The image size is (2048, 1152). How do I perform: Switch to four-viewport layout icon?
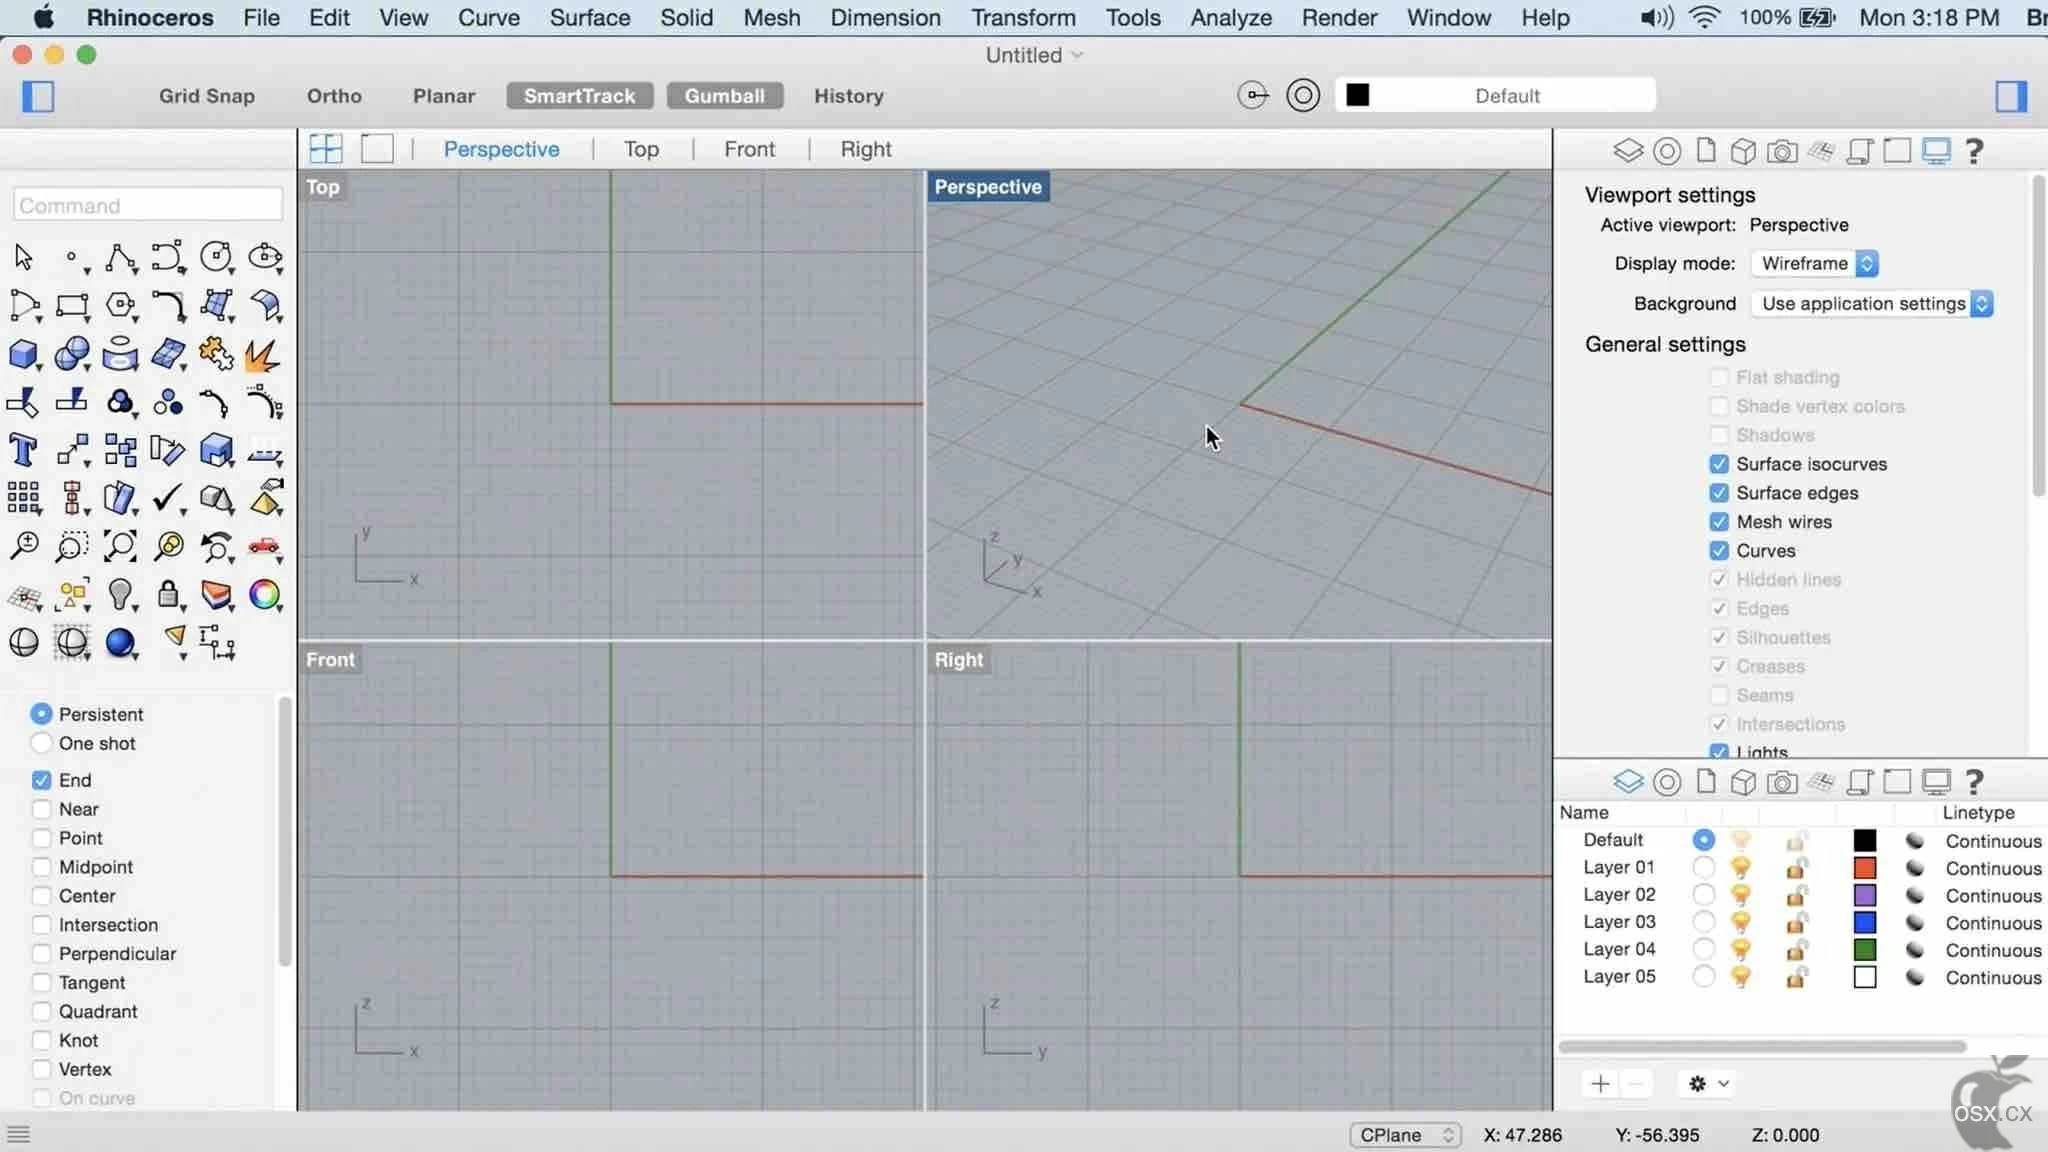click(326, 148)
